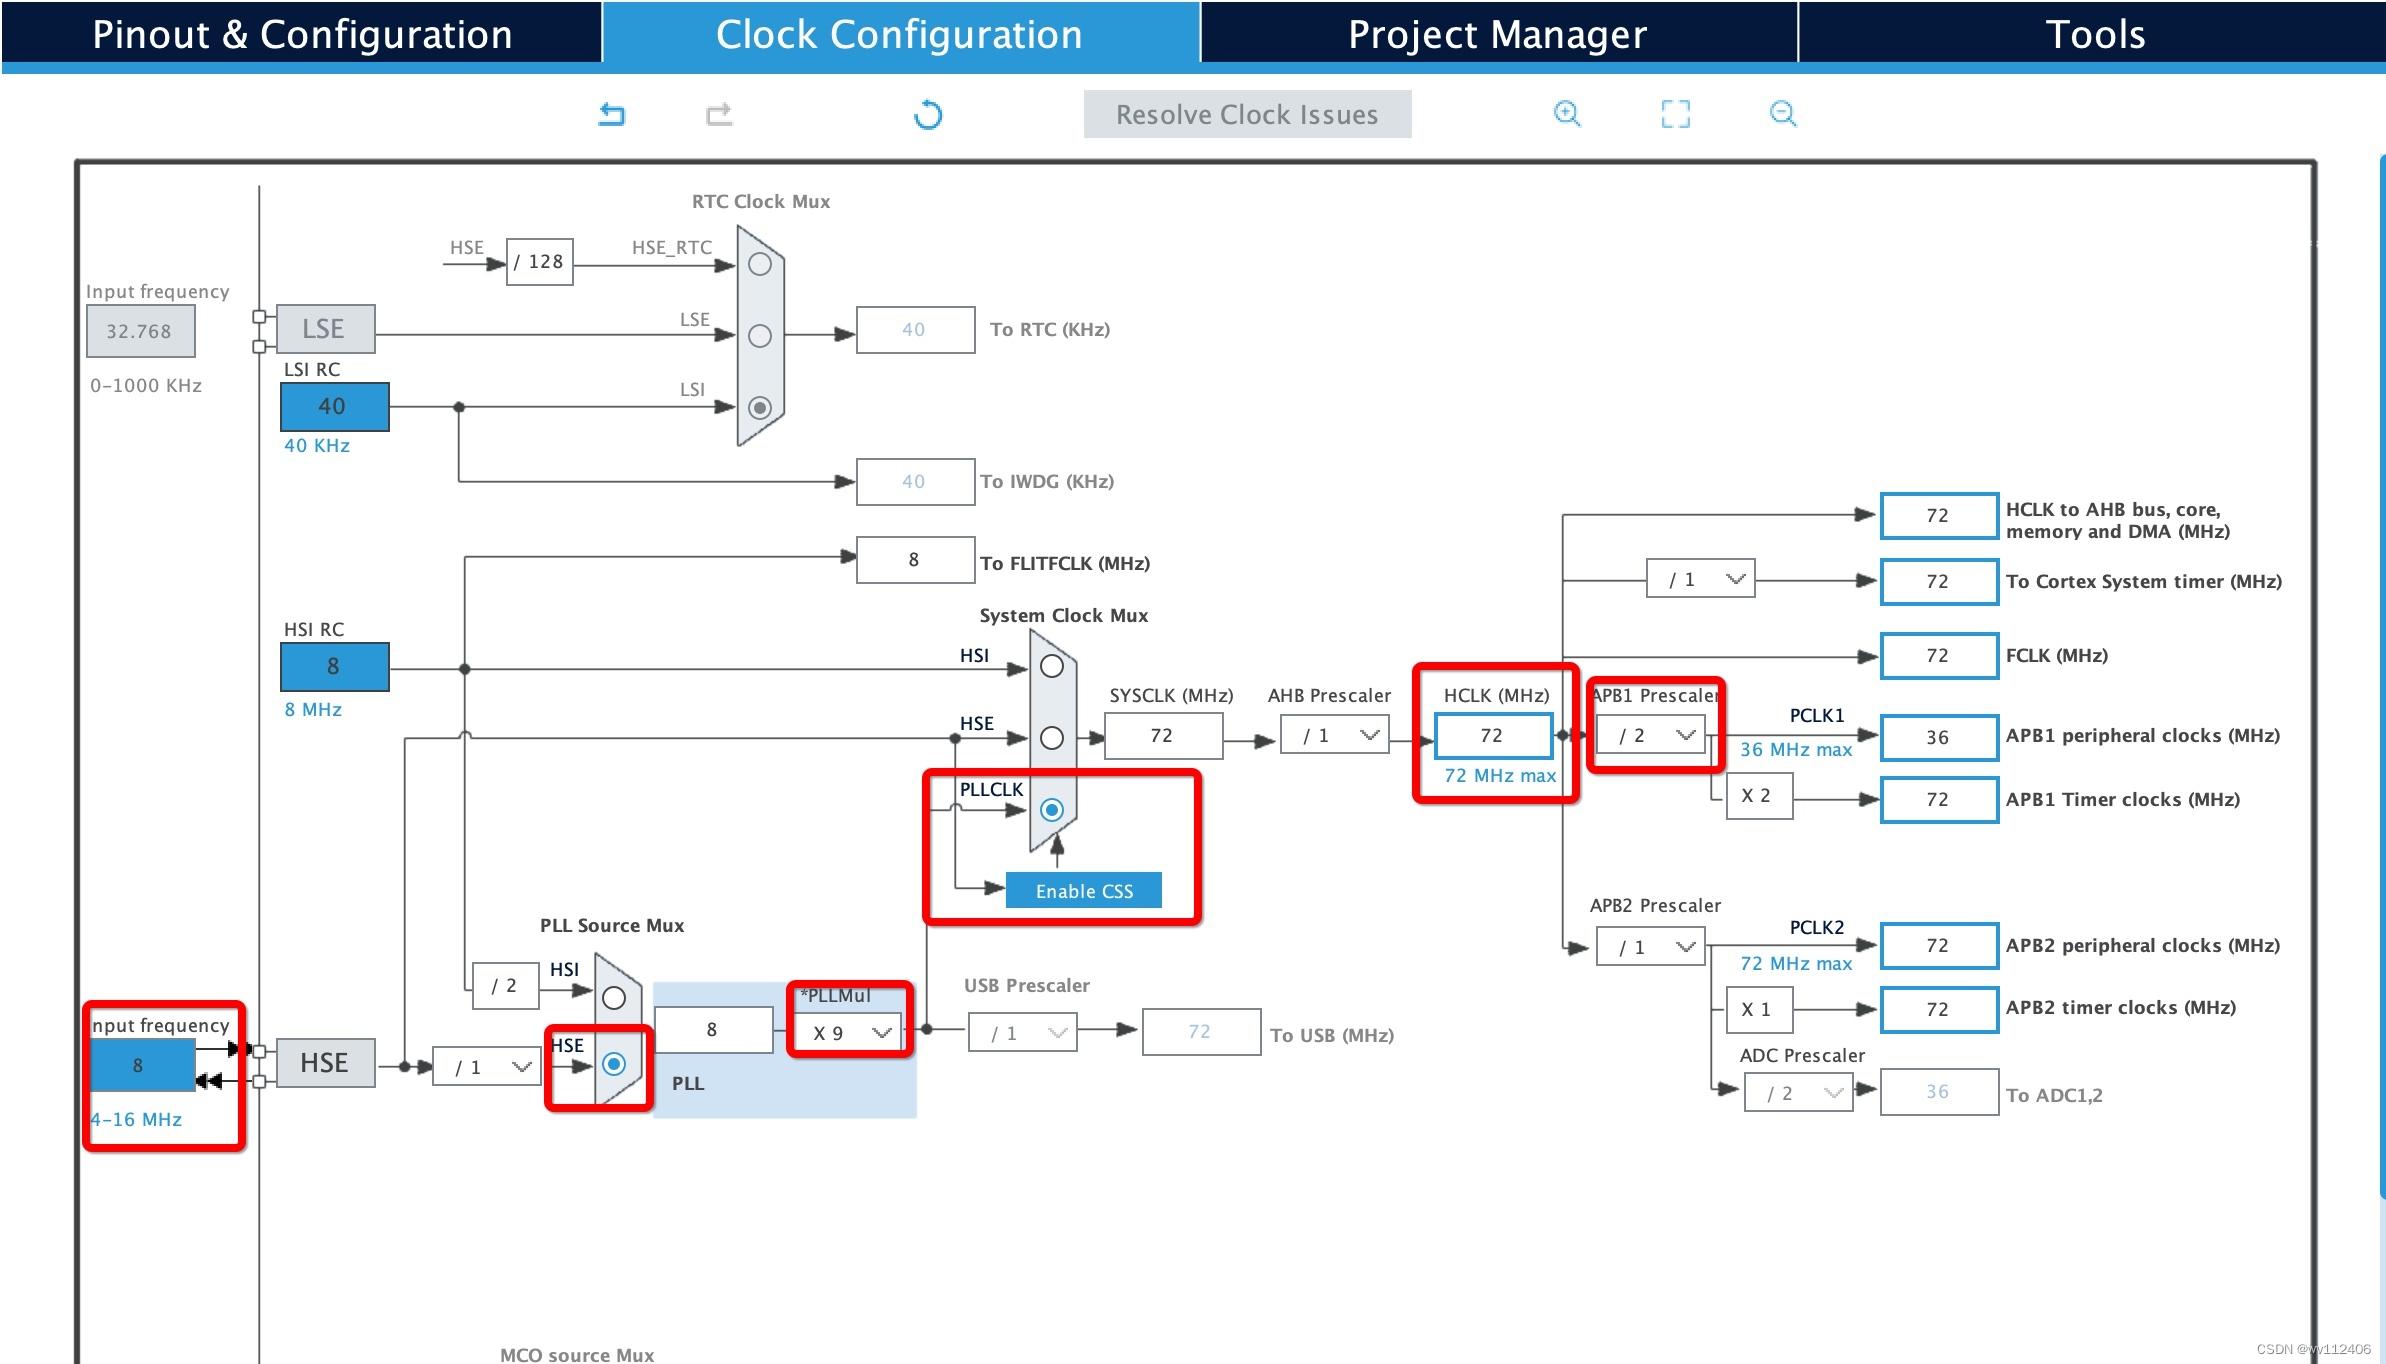Select HSE as PLL source
The height and width of the screenshot is (1364, 2386).
tap(614, 1064)
